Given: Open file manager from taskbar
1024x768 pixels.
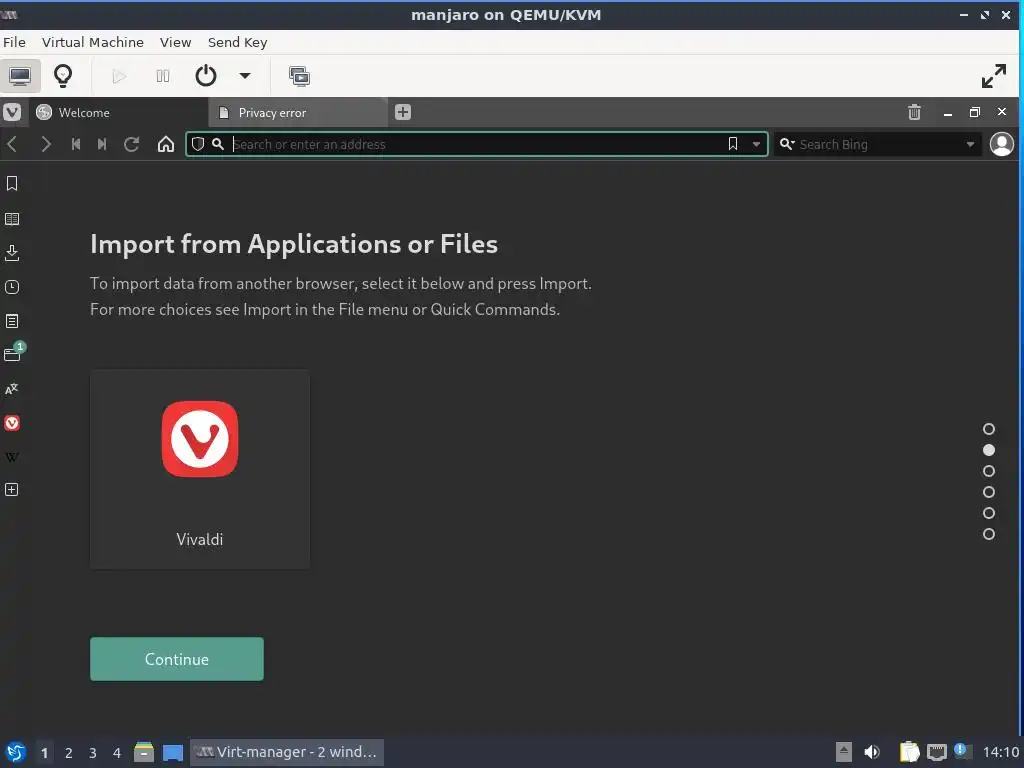Looking at the screenshot, I should [144, 752].
